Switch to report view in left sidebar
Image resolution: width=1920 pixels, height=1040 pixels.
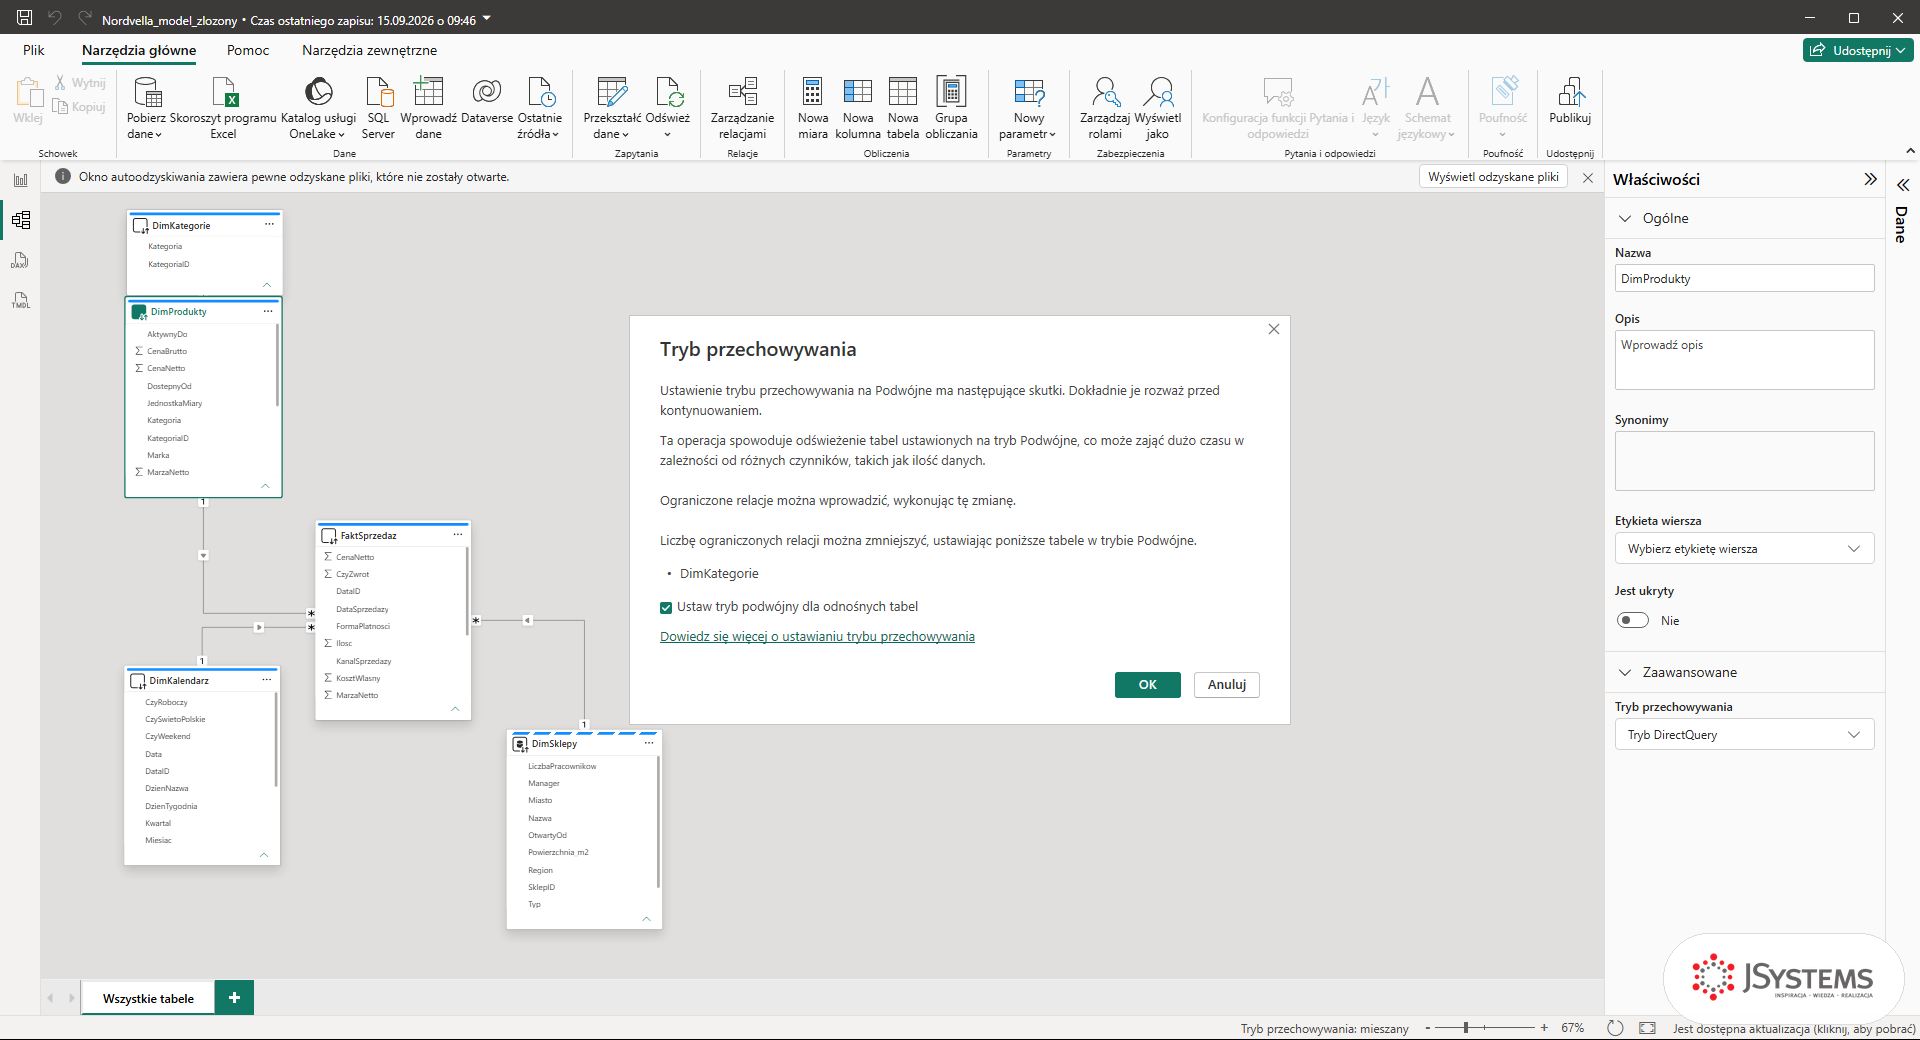pos(21,180)
